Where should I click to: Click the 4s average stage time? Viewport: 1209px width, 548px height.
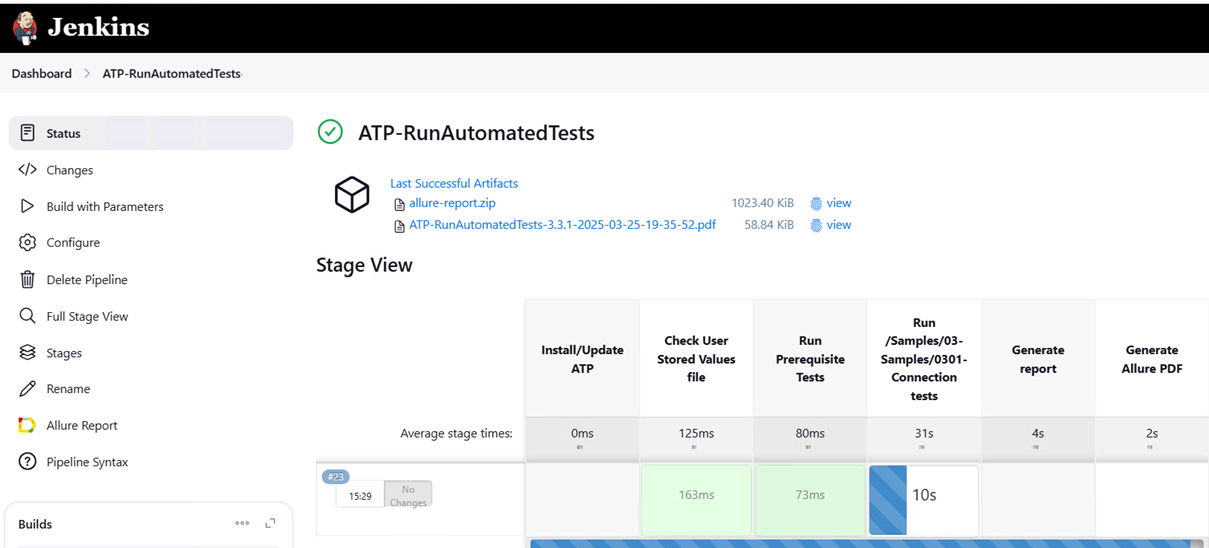point(1038,433)
